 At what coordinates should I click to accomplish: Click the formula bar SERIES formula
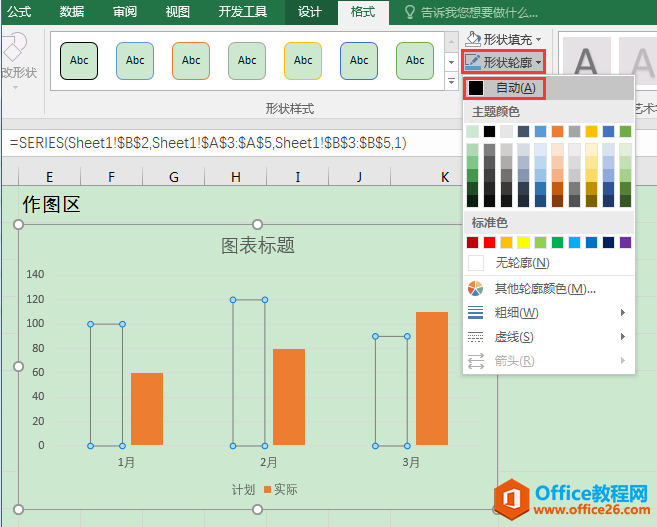point(208,143)
